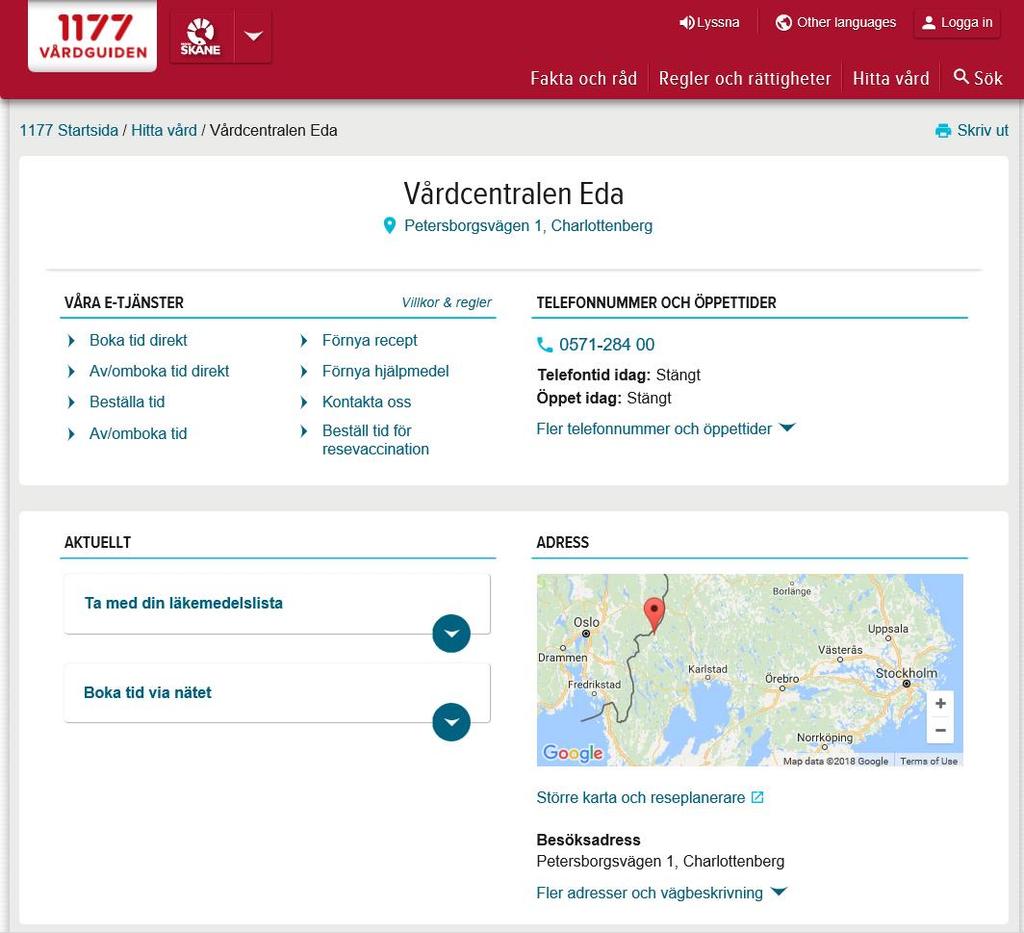This screenshot has height=933, width=1024.
Task: Click the Region Skåne logo button
Action: coord(201,38)
